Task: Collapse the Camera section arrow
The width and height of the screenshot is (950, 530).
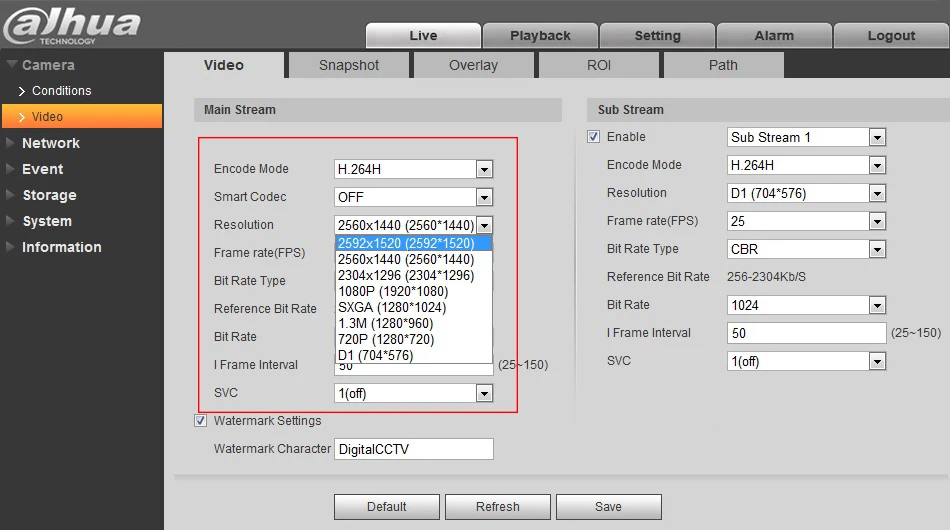Action: point(11,64)
